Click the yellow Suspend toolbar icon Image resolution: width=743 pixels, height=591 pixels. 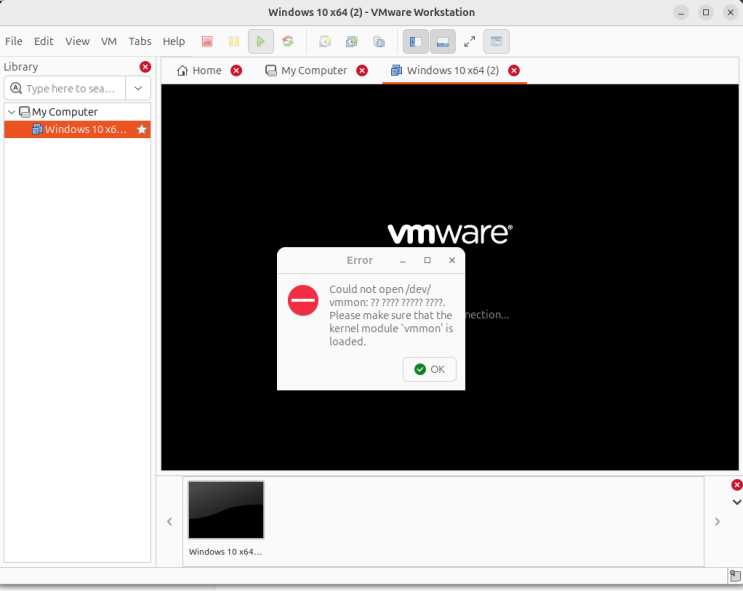[x=234, y=42]
